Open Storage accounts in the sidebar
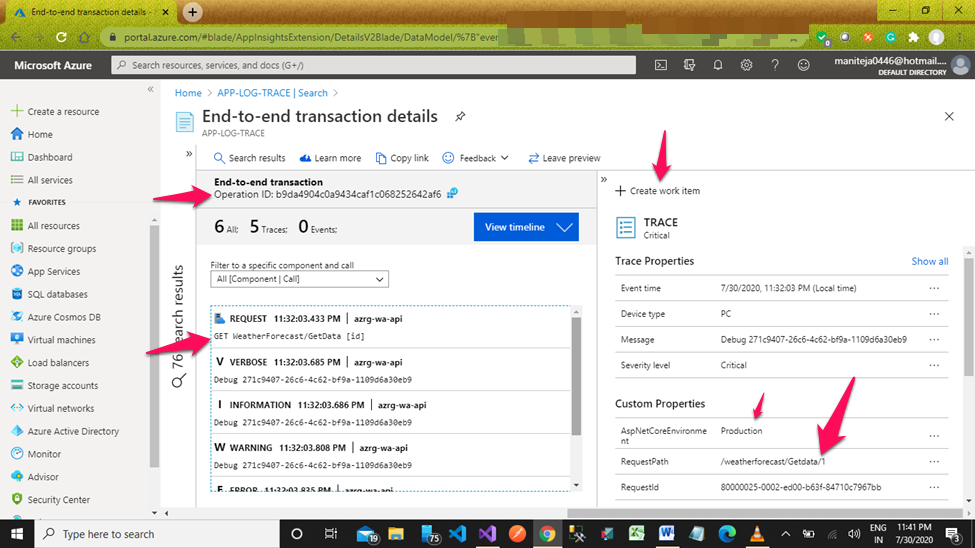975x548 pixels. (55, 386)
